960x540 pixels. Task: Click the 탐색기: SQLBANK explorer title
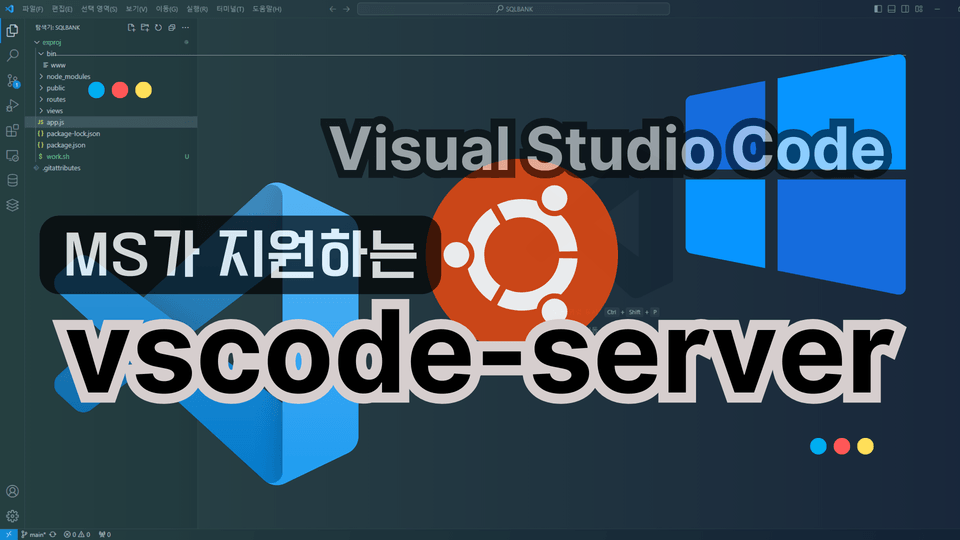point(58,28)
